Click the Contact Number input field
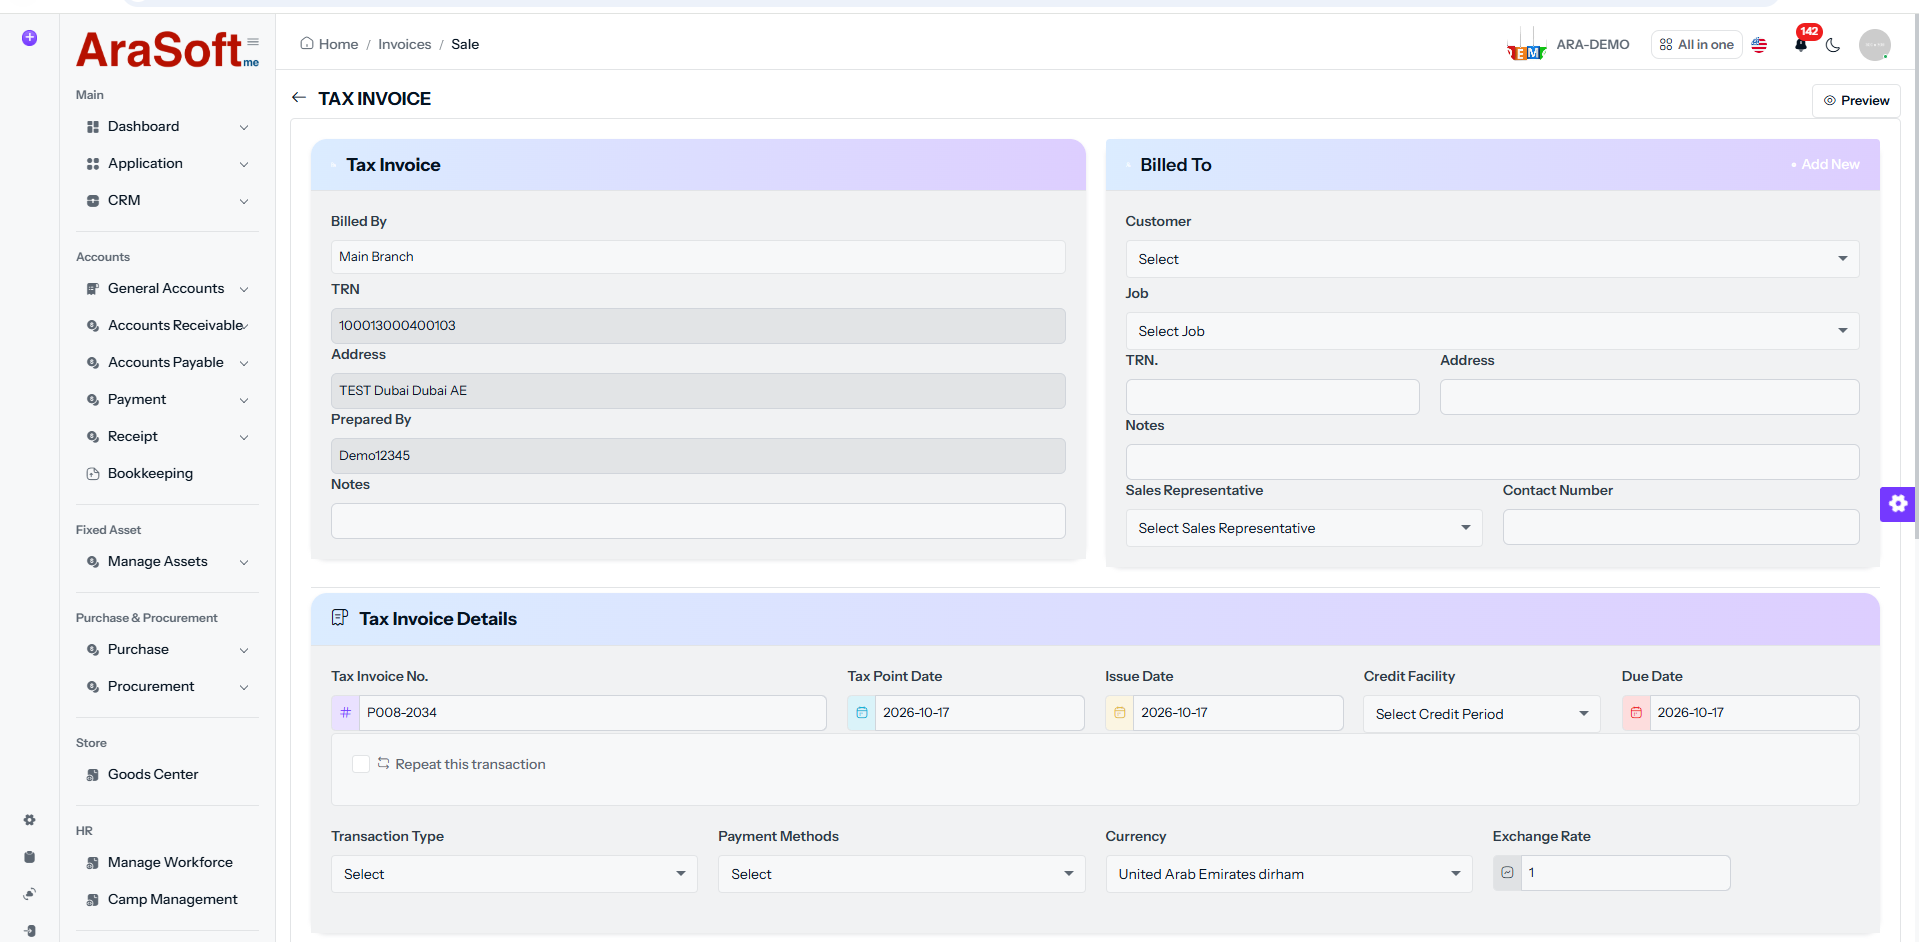Image resolution: width=1919 pixels, height=942 pixels. coord(1680,527)
